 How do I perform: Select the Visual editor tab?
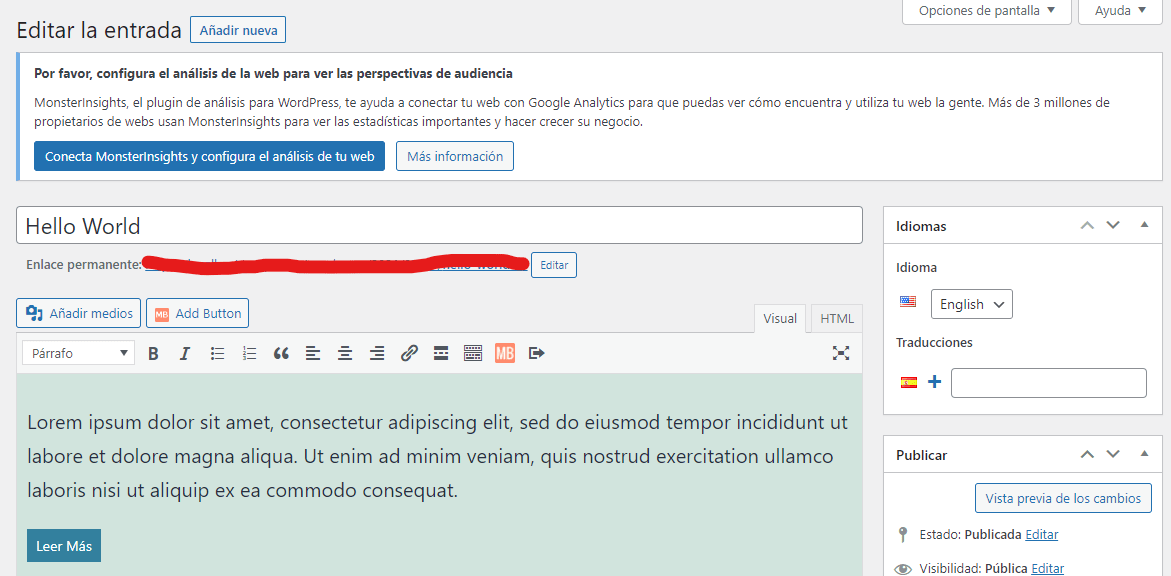(x=780, y=319)
